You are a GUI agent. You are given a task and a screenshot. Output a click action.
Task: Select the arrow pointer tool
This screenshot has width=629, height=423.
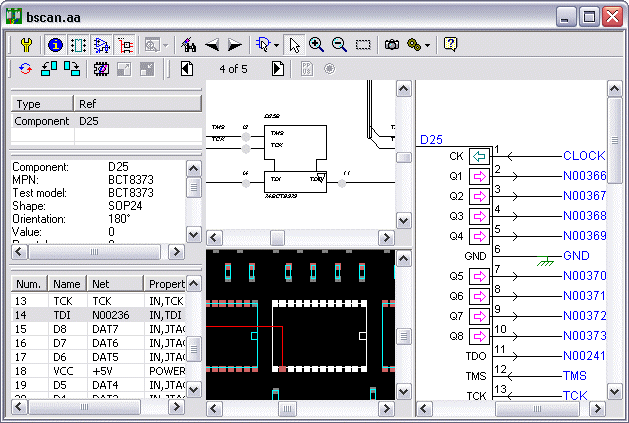click(x=294, y=45)
